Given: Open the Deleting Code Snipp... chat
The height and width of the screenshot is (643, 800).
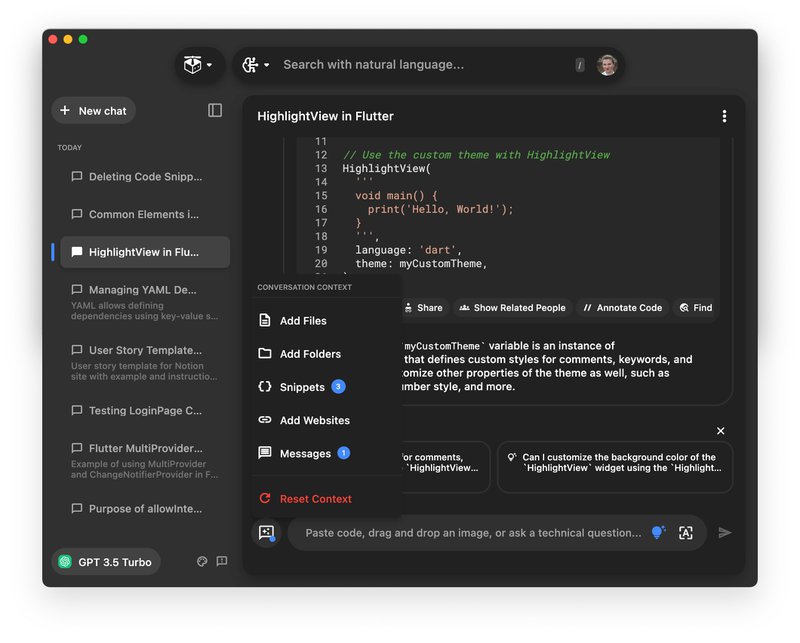Looking at the screenshot, I should (x=145, y=177).
